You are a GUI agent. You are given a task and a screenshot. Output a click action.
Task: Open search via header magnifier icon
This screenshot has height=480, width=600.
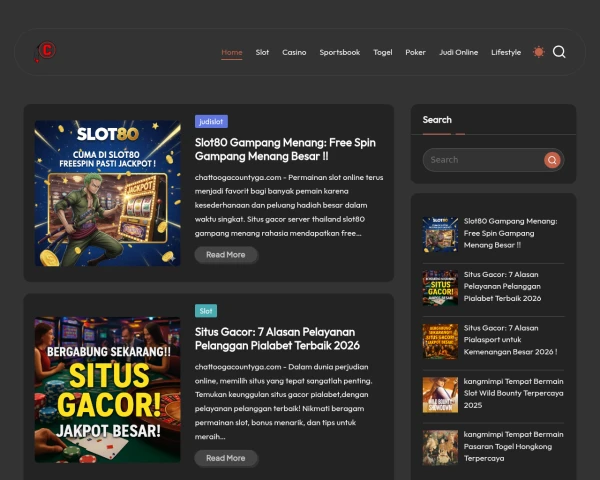tap(559, 52)
